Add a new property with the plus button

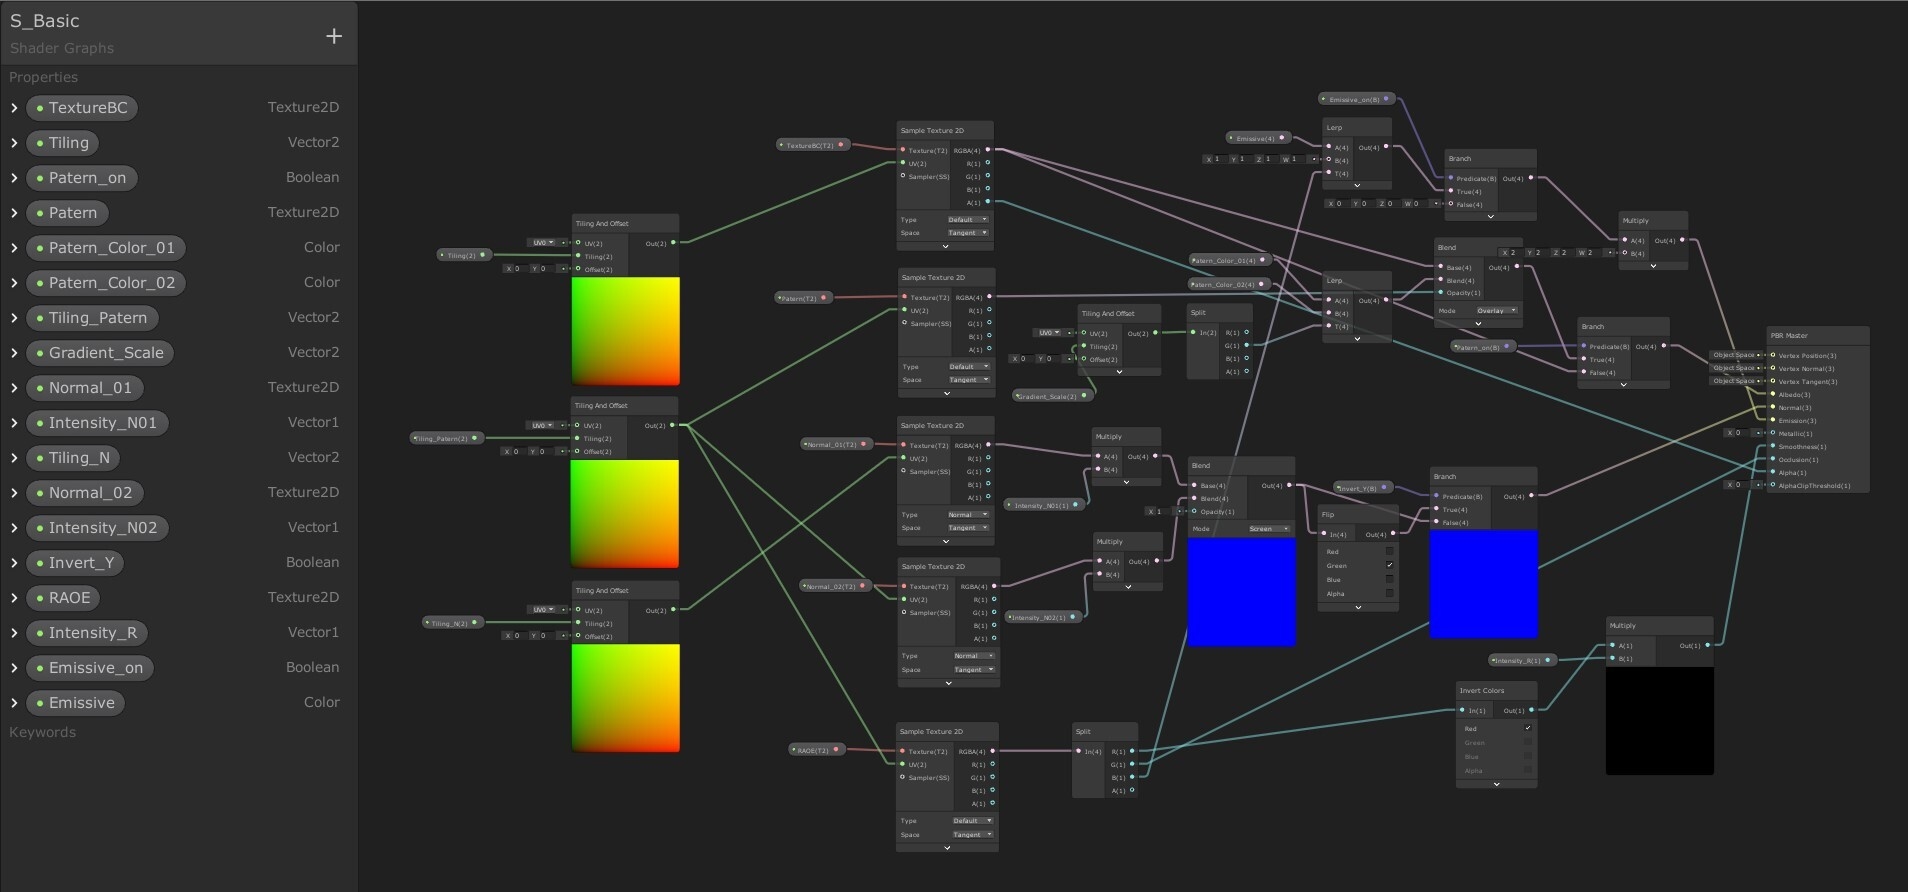click(x=334, y=36)
